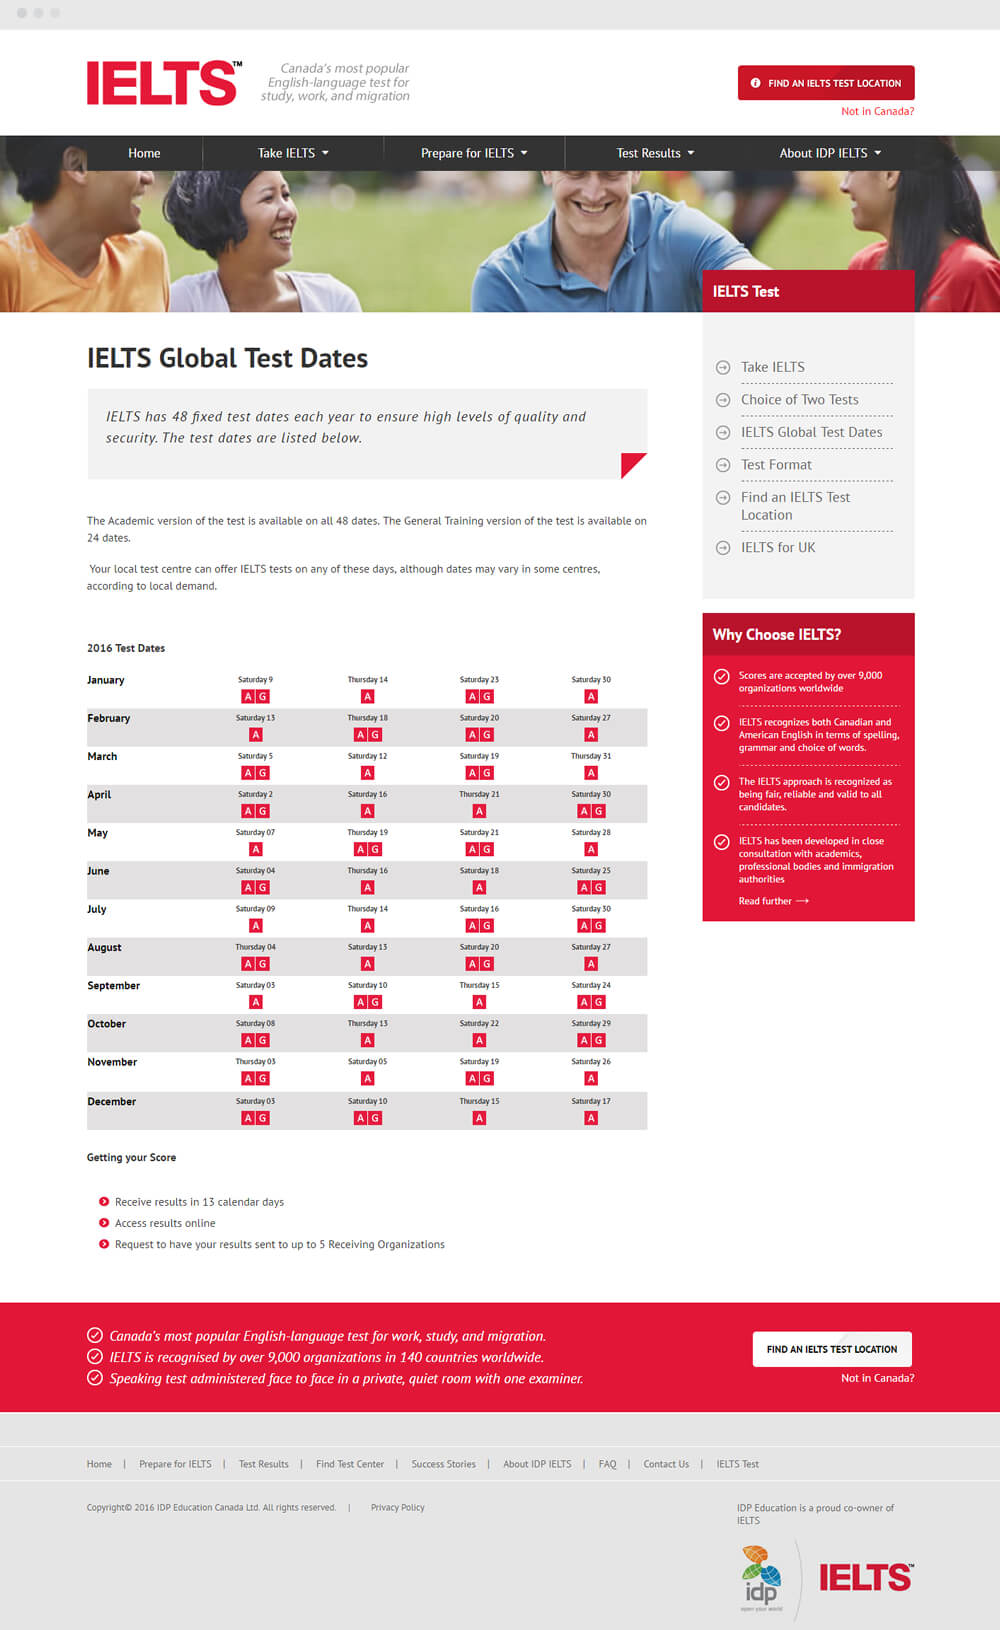The width and height of the screenshot is (1000, 1630).
Task: Open the Test Results navigation menu
Action: pos(655,153)
